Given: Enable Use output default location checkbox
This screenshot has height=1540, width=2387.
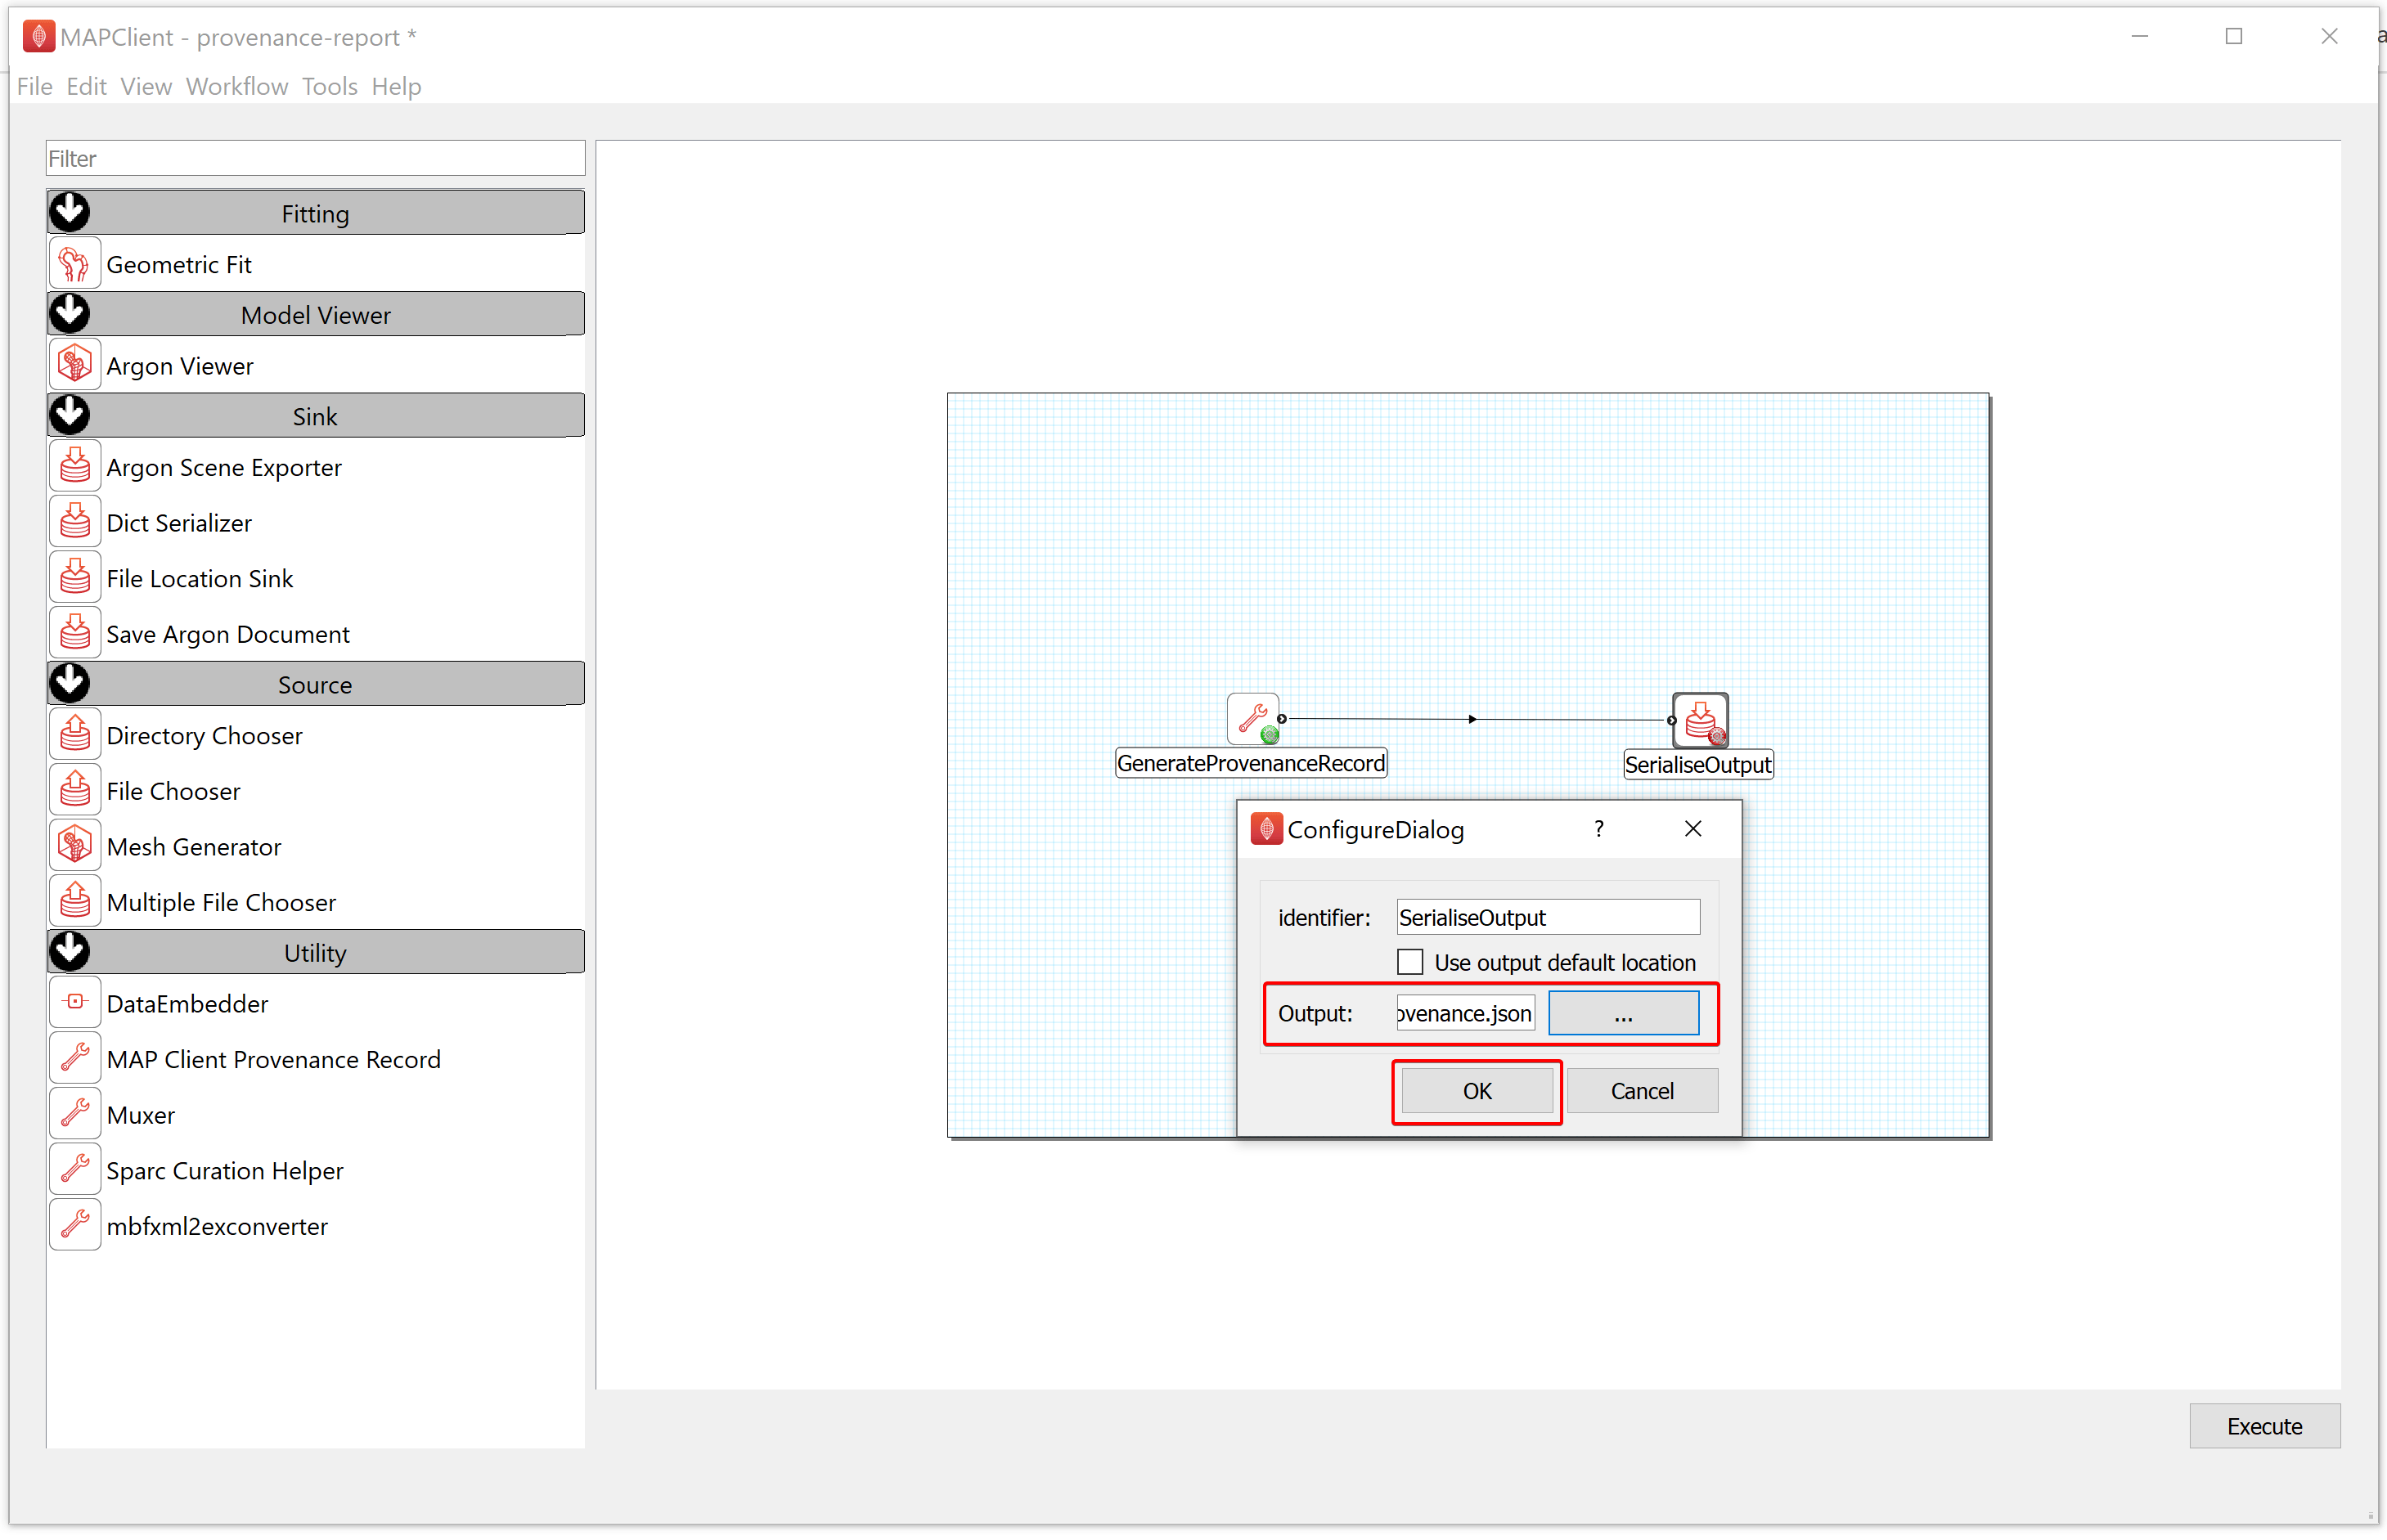Looking at the screenshot, I should click(1410, 962).
